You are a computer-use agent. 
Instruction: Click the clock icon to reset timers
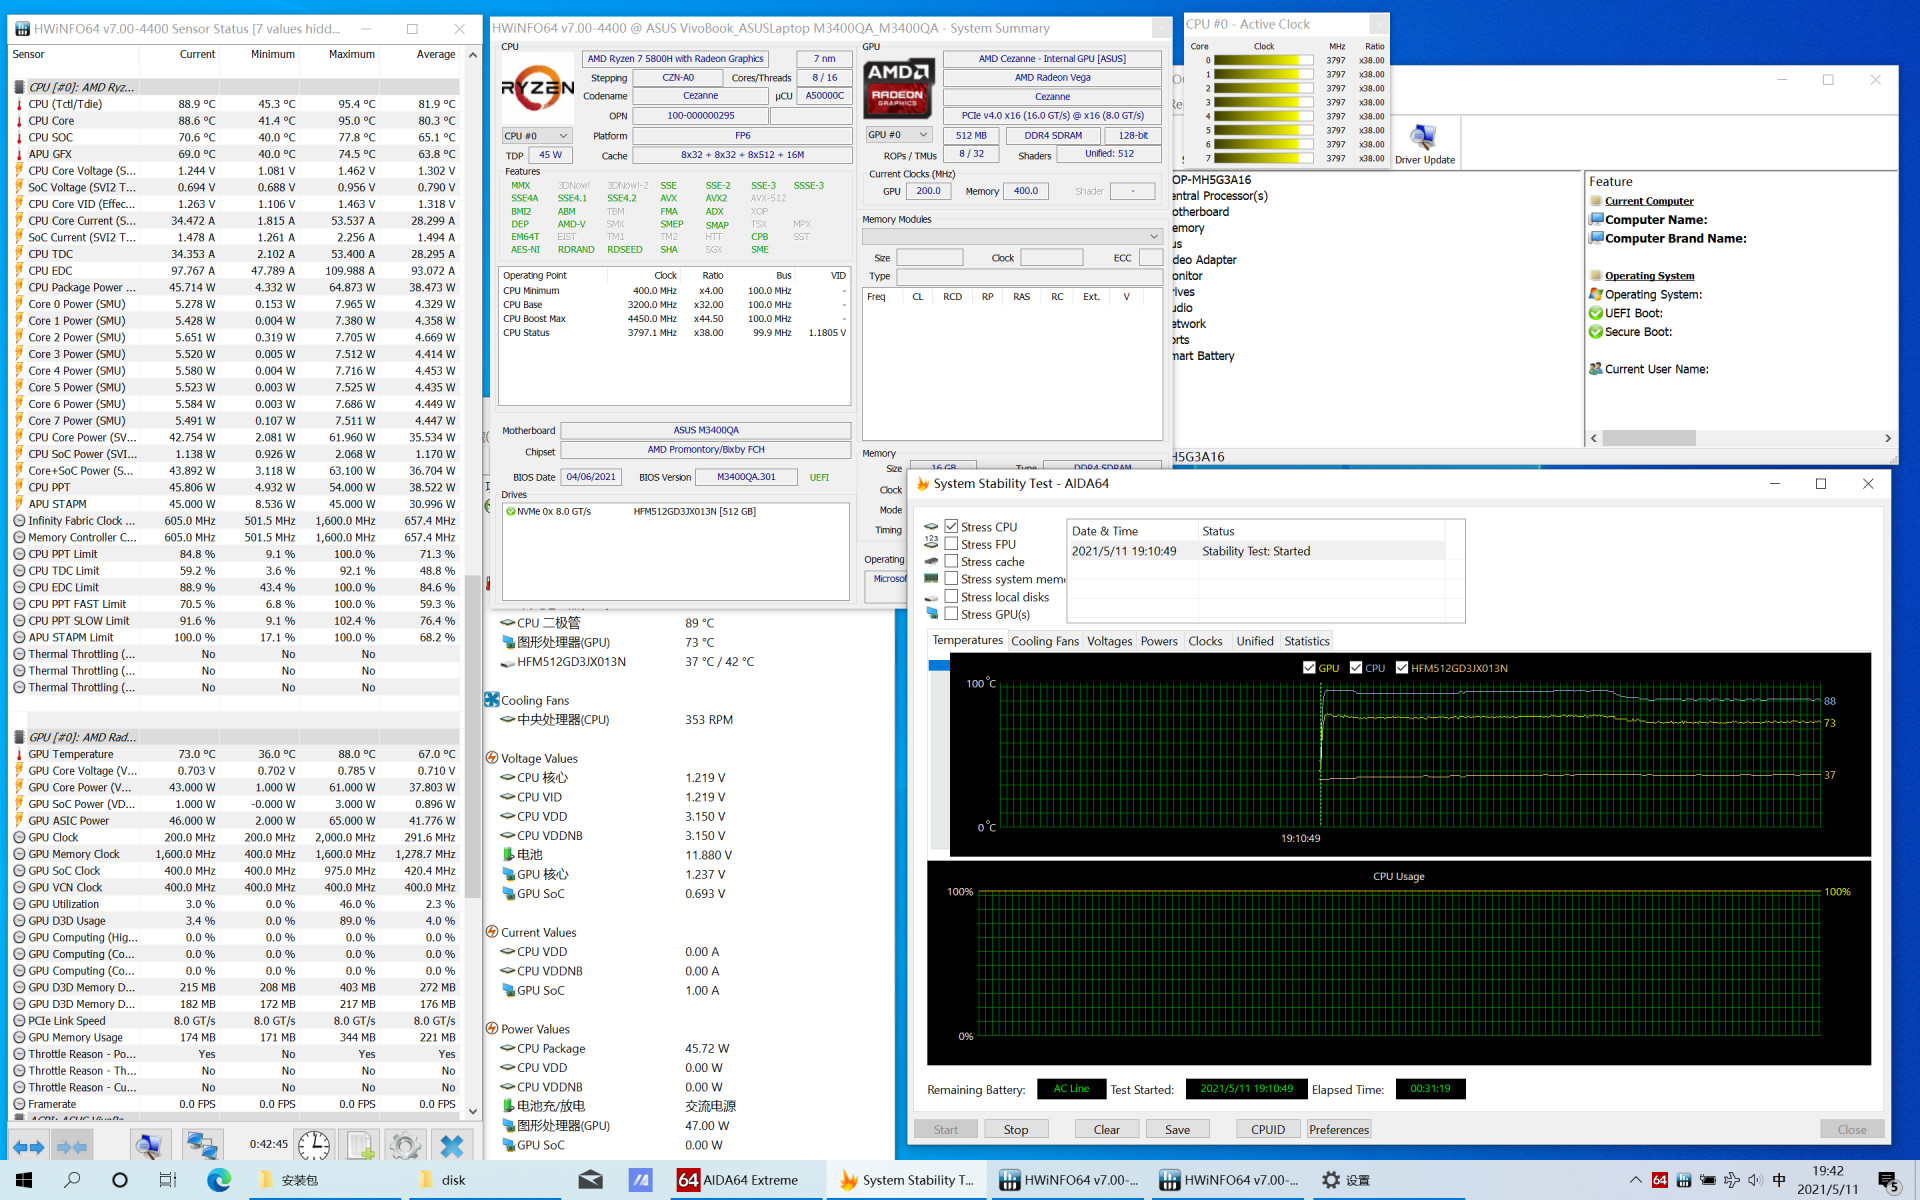click(x=315, y=1145)
